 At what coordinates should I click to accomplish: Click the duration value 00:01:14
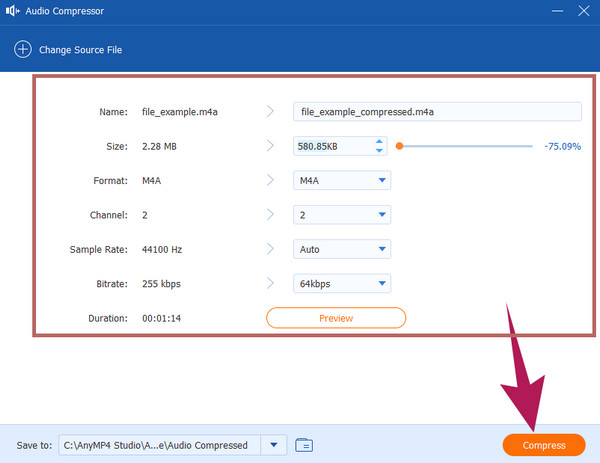click(x=161, y=318)
